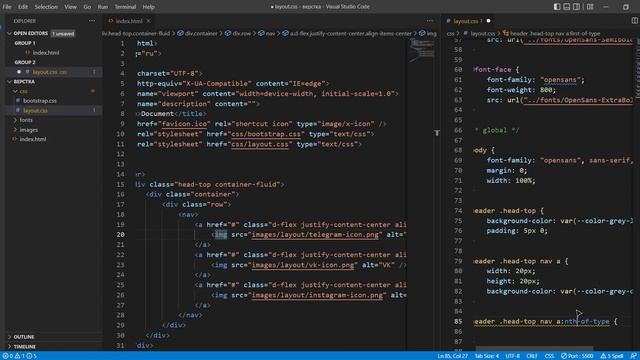640x360 pixels.
Task: Click width: 100% on line 71
Action: (x=511, y=180)
